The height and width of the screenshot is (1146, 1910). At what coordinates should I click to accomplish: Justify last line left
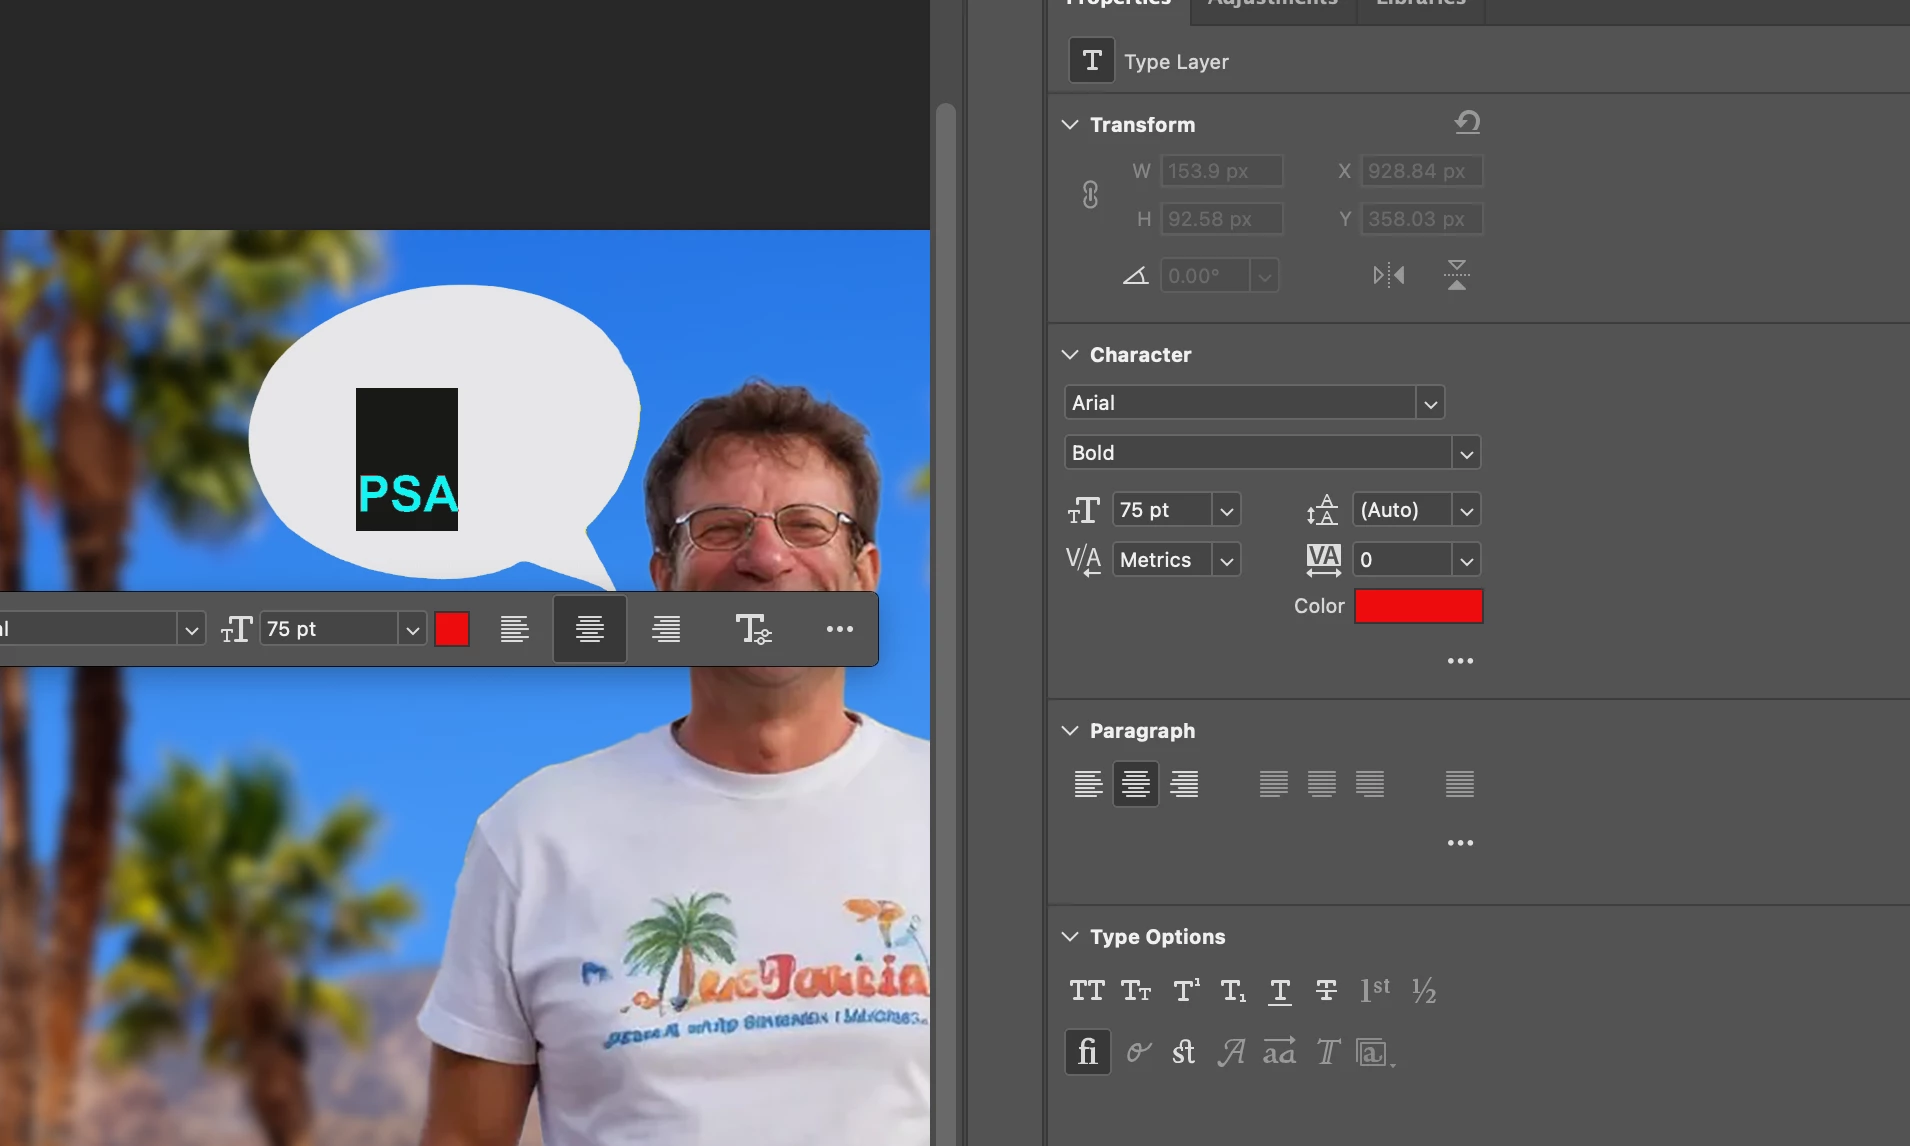[x=1273, y=784]
